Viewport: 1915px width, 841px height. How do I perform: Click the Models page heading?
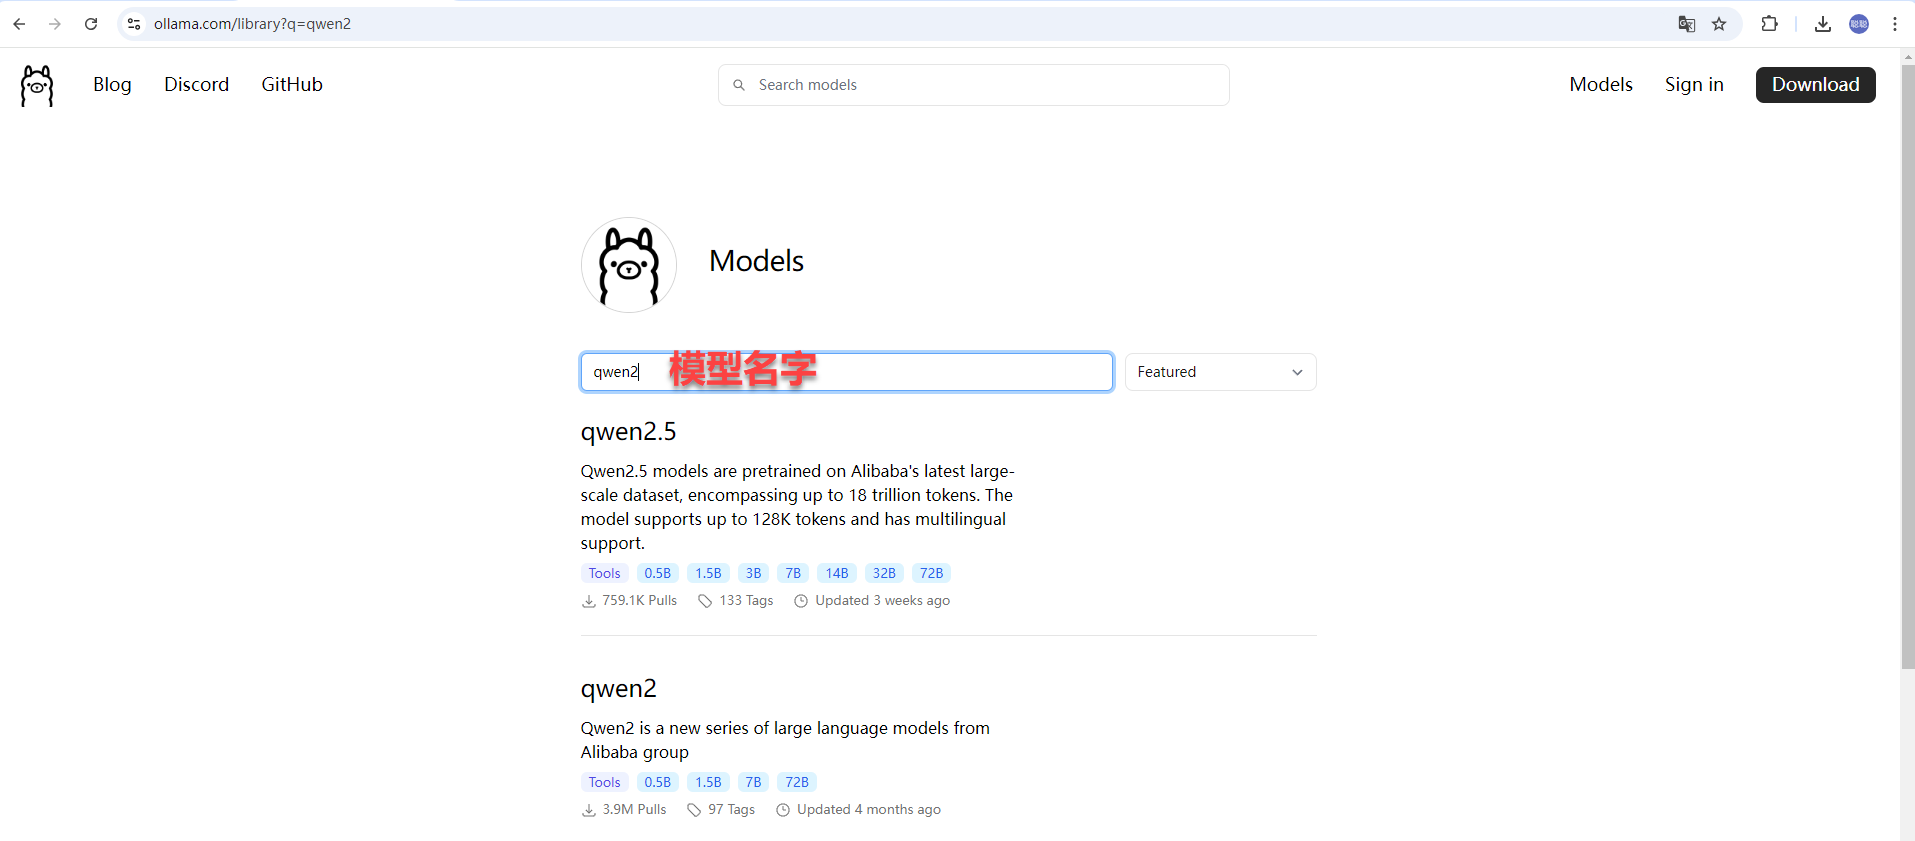[x=757, y=261]
